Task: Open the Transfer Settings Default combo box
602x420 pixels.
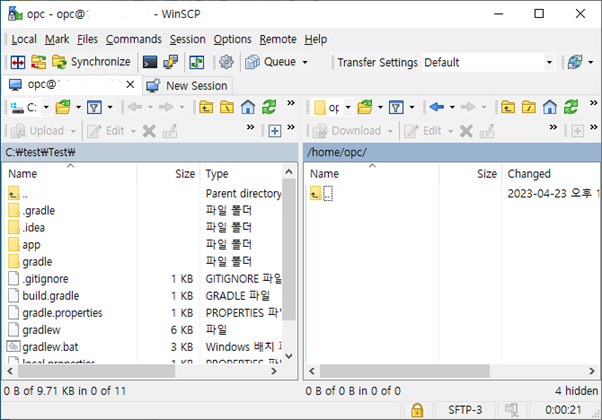Action: point(489,62)
